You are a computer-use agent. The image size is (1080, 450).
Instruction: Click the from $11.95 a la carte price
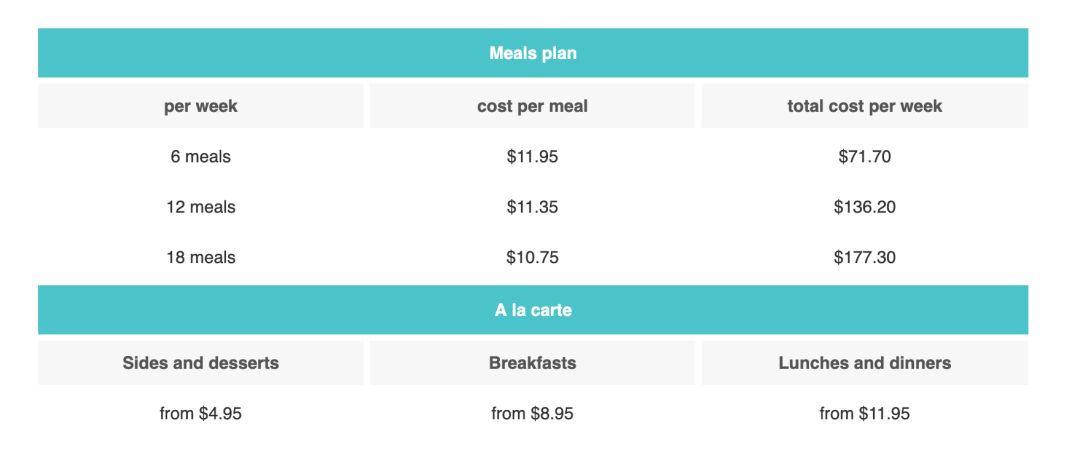tap(864, 413)
